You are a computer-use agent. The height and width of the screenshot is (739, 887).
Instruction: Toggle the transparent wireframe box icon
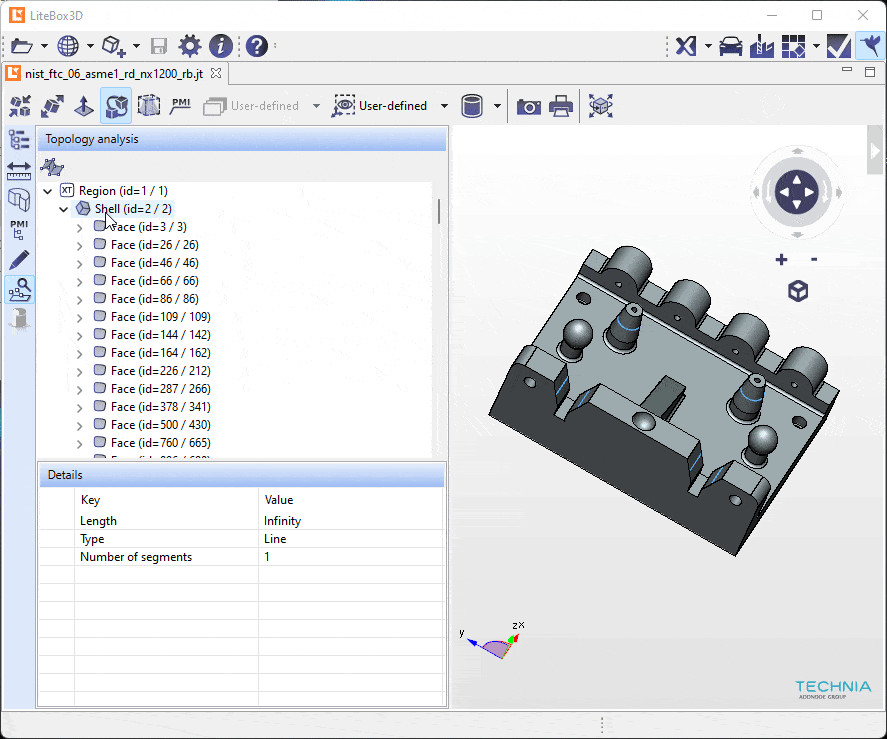pyautogui.click(x=149, y=106)
